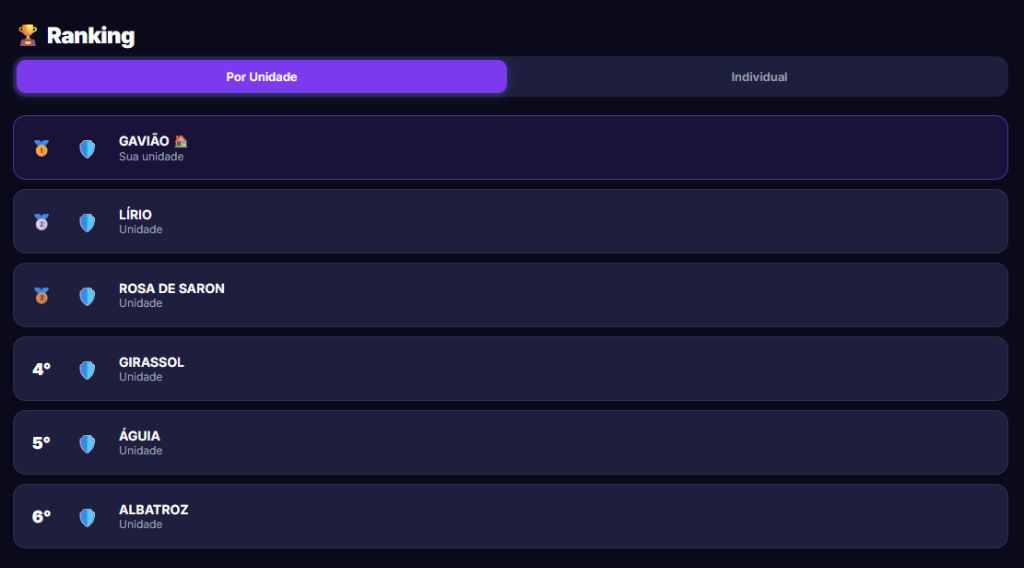
Task: Click the shield icon next to GAVIÃO
Action: point(87,149)
